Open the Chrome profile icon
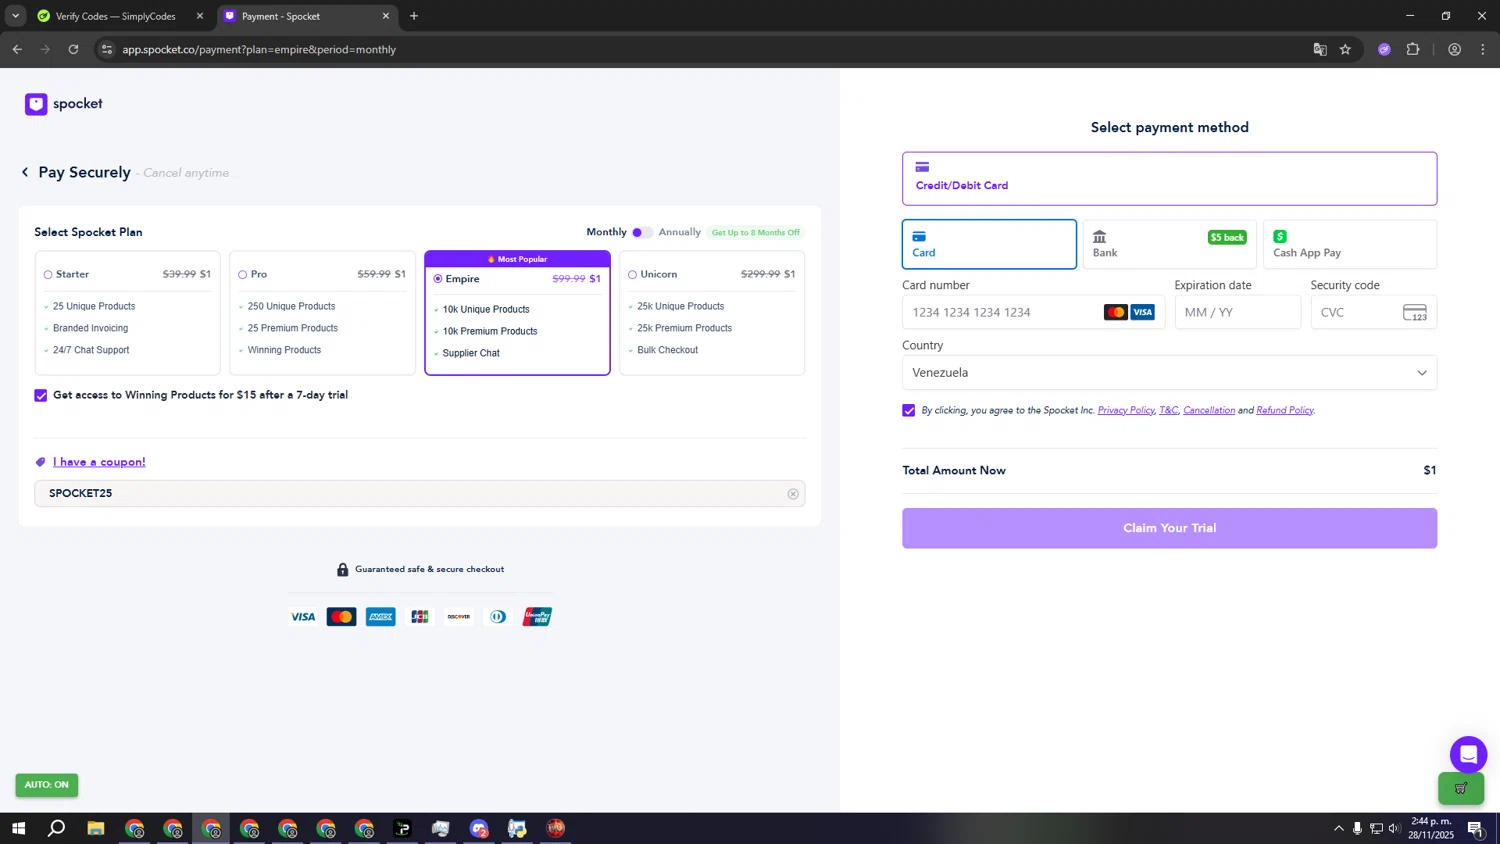Screen dimensions: 1500x844 1455,49
